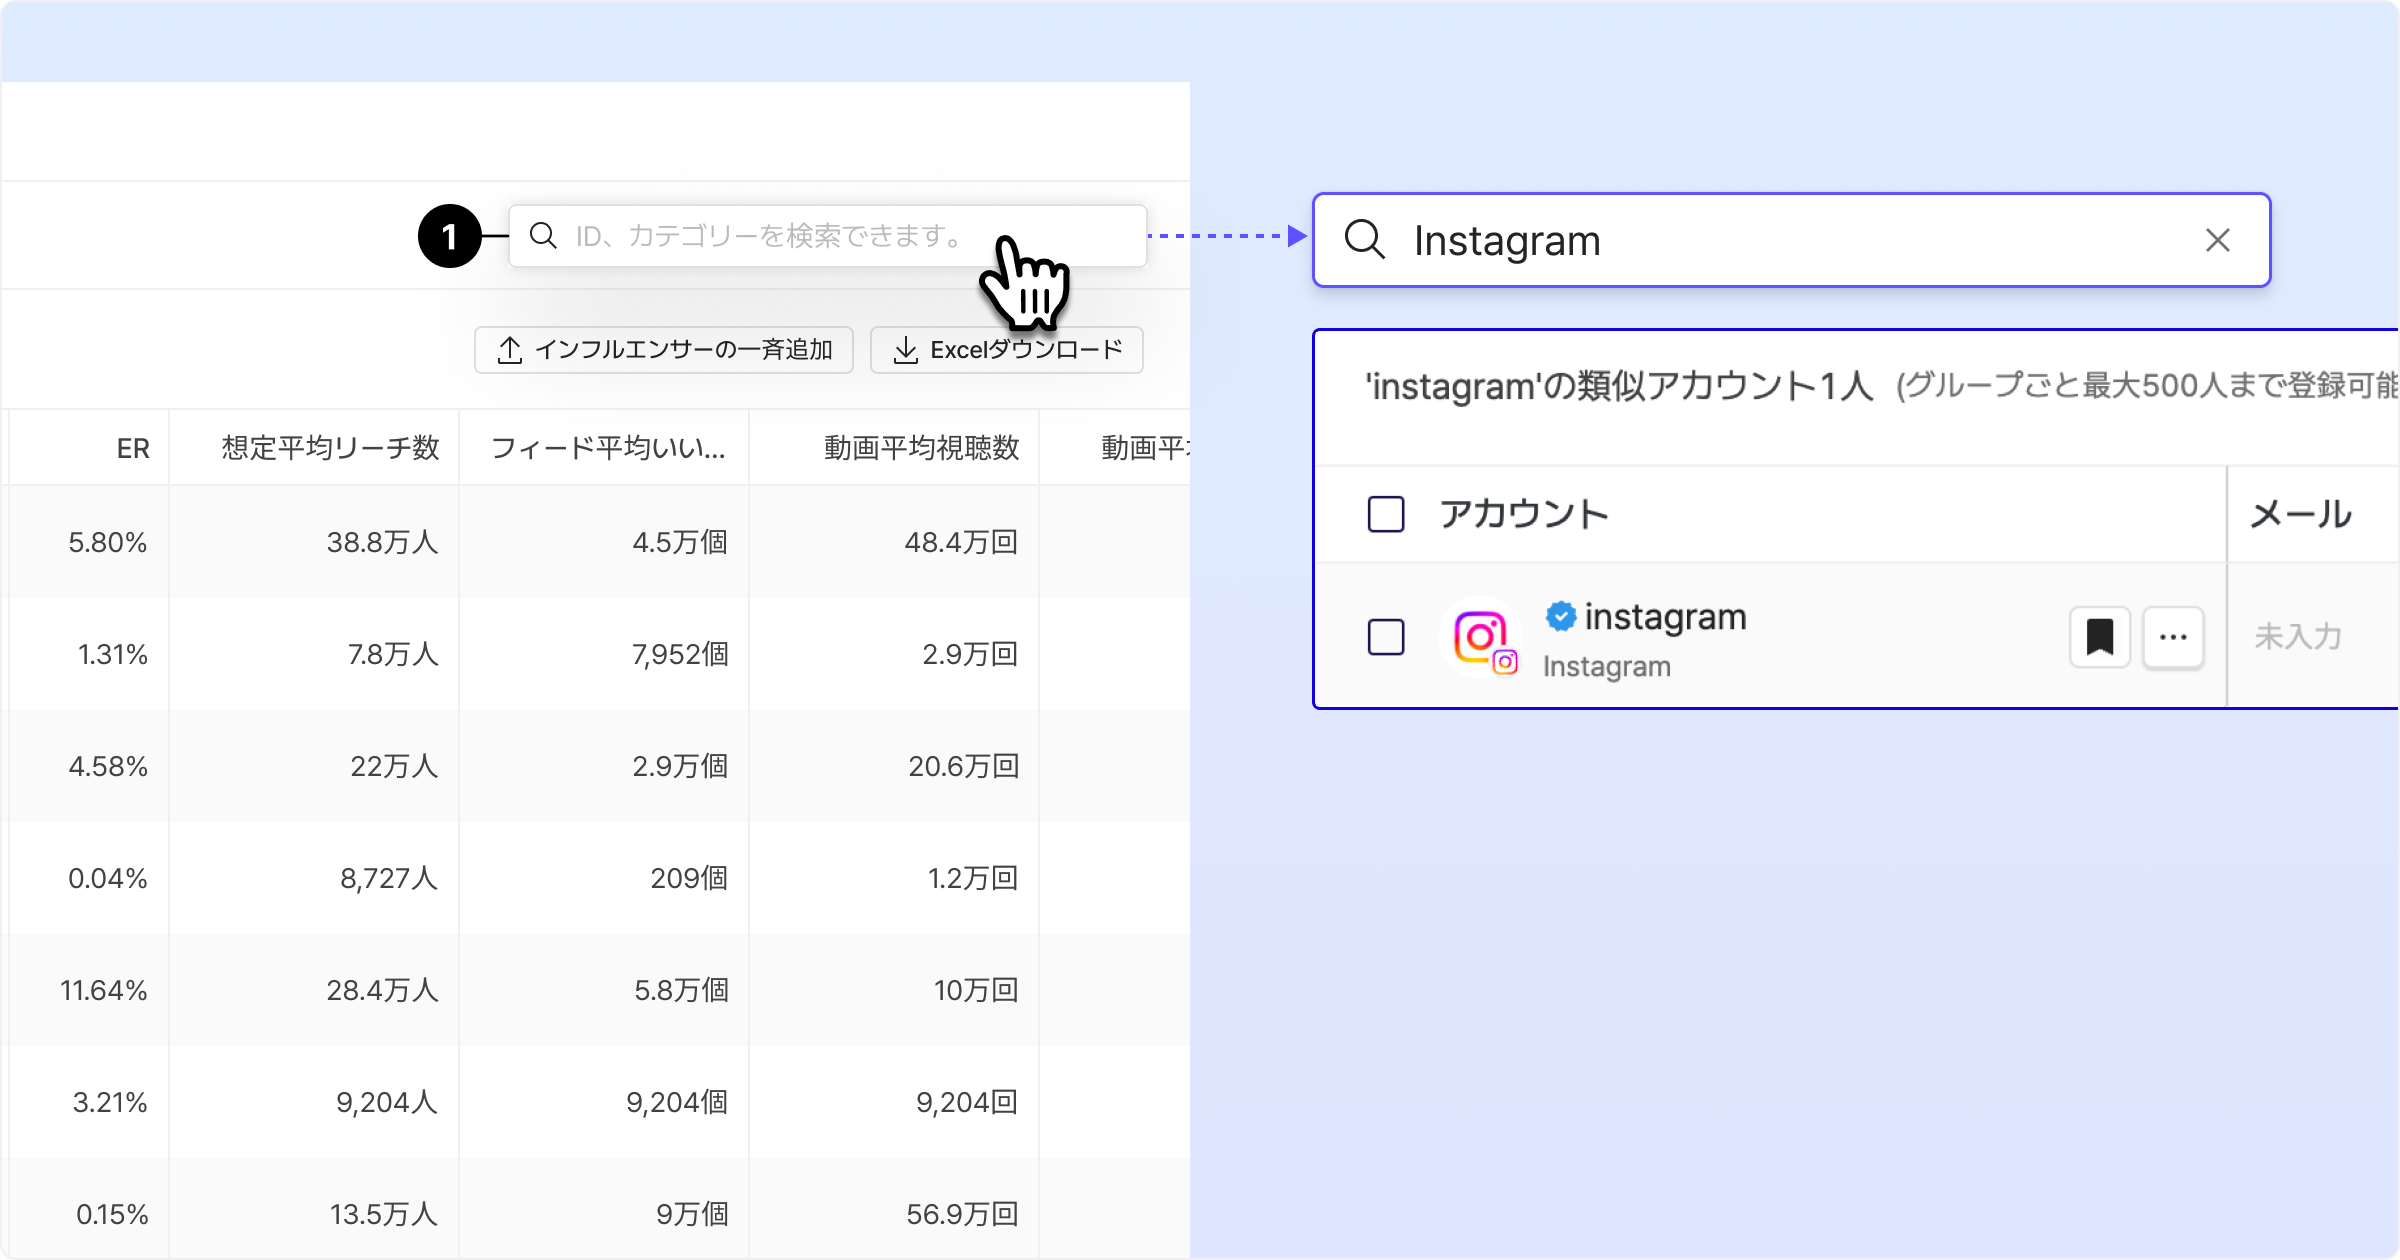
Task: Click the 想定平均リーチ数 column header
Action: 330,448
